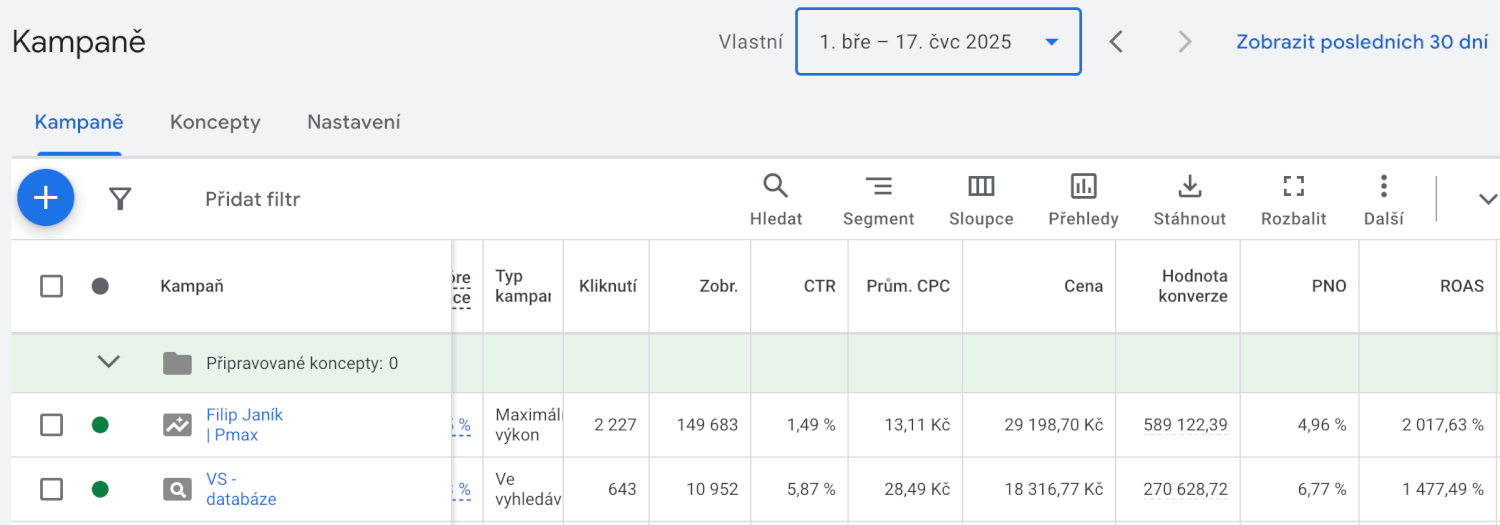Open the funnel filter icon
Image resolution: width=1500 pixels, height=525 pixels.
[x=120, y=199]
